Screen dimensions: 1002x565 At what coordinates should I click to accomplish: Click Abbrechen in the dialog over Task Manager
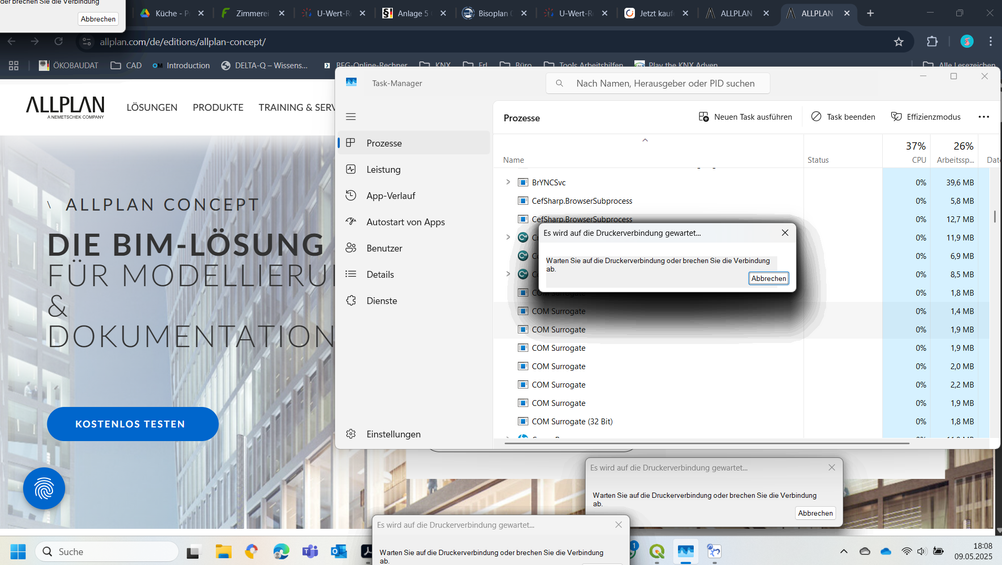coord(768,278)
